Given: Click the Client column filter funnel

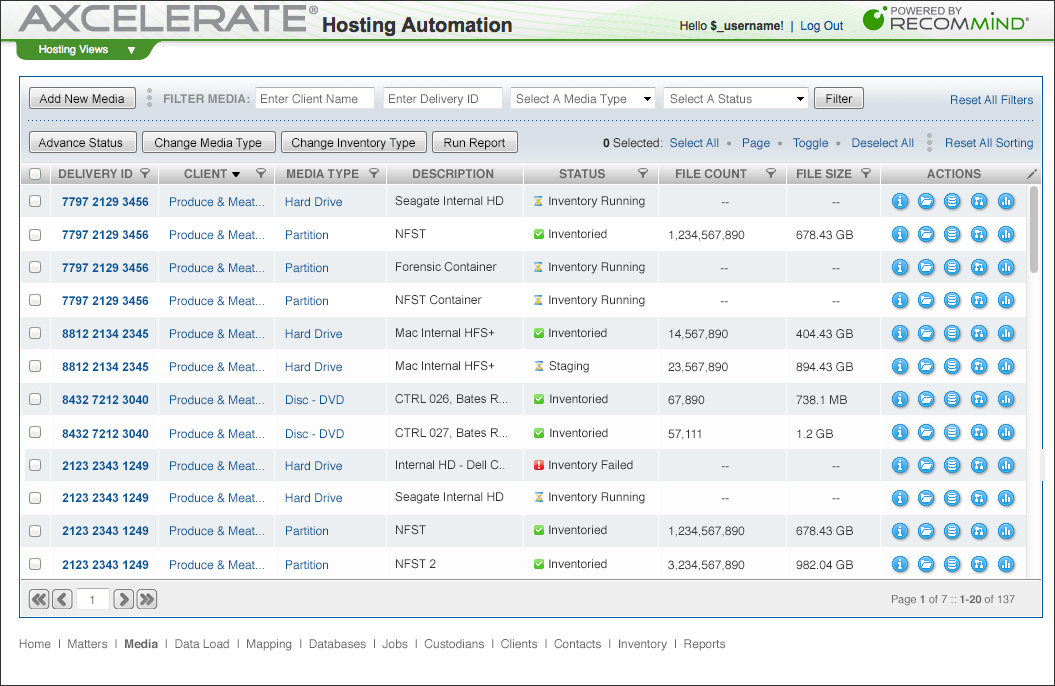Looking at the screenshot, I should click(x=261, y=174).
